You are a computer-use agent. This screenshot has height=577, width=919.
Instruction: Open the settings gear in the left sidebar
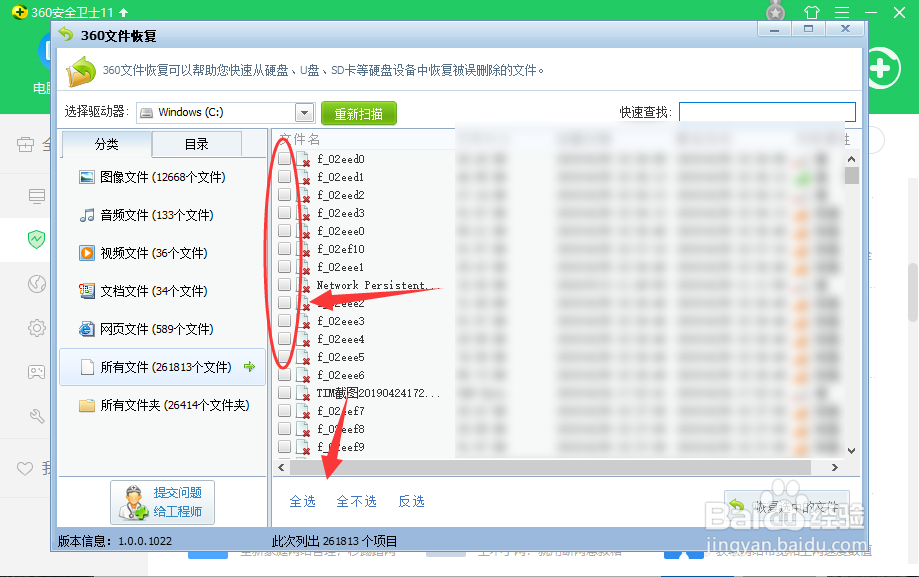36,327
